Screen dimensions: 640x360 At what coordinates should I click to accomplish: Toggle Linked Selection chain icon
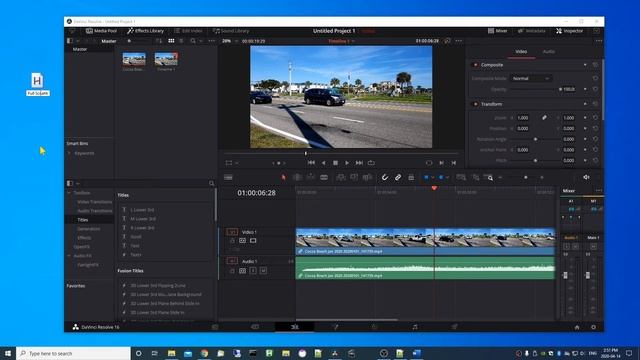[398, 177]
